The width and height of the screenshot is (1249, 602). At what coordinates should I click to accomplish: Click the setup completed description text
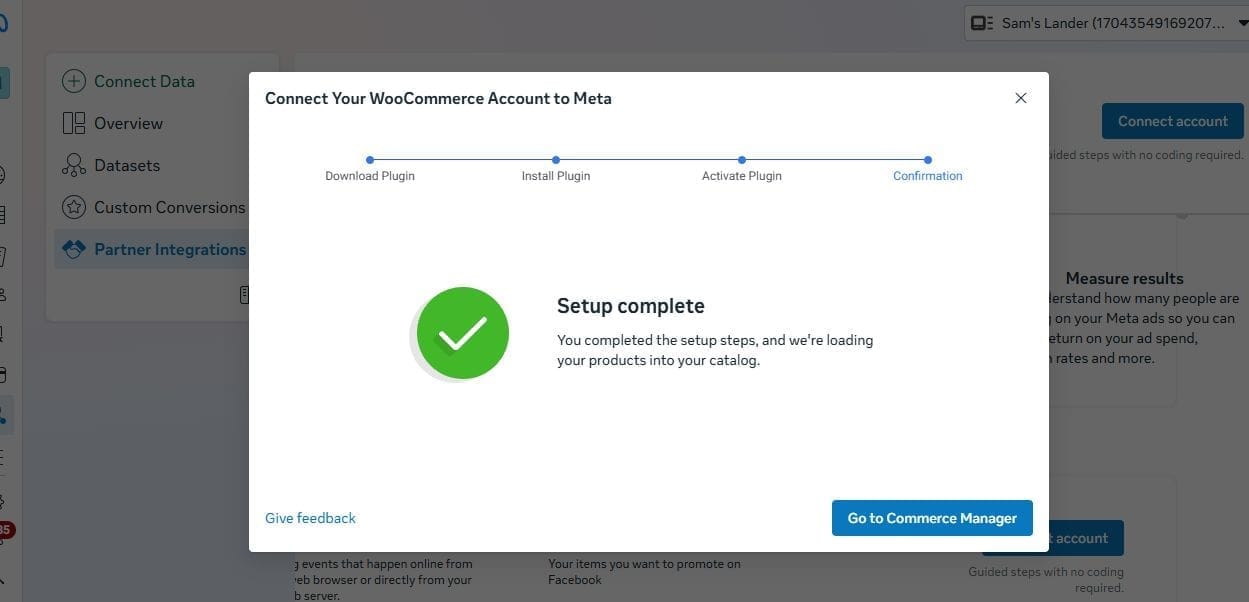(715, 350)
